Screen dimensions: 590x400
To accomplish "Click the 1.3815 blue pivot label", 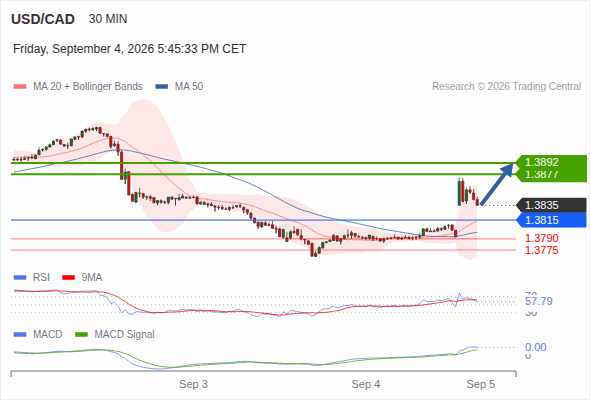I will [x=552, y=220].
